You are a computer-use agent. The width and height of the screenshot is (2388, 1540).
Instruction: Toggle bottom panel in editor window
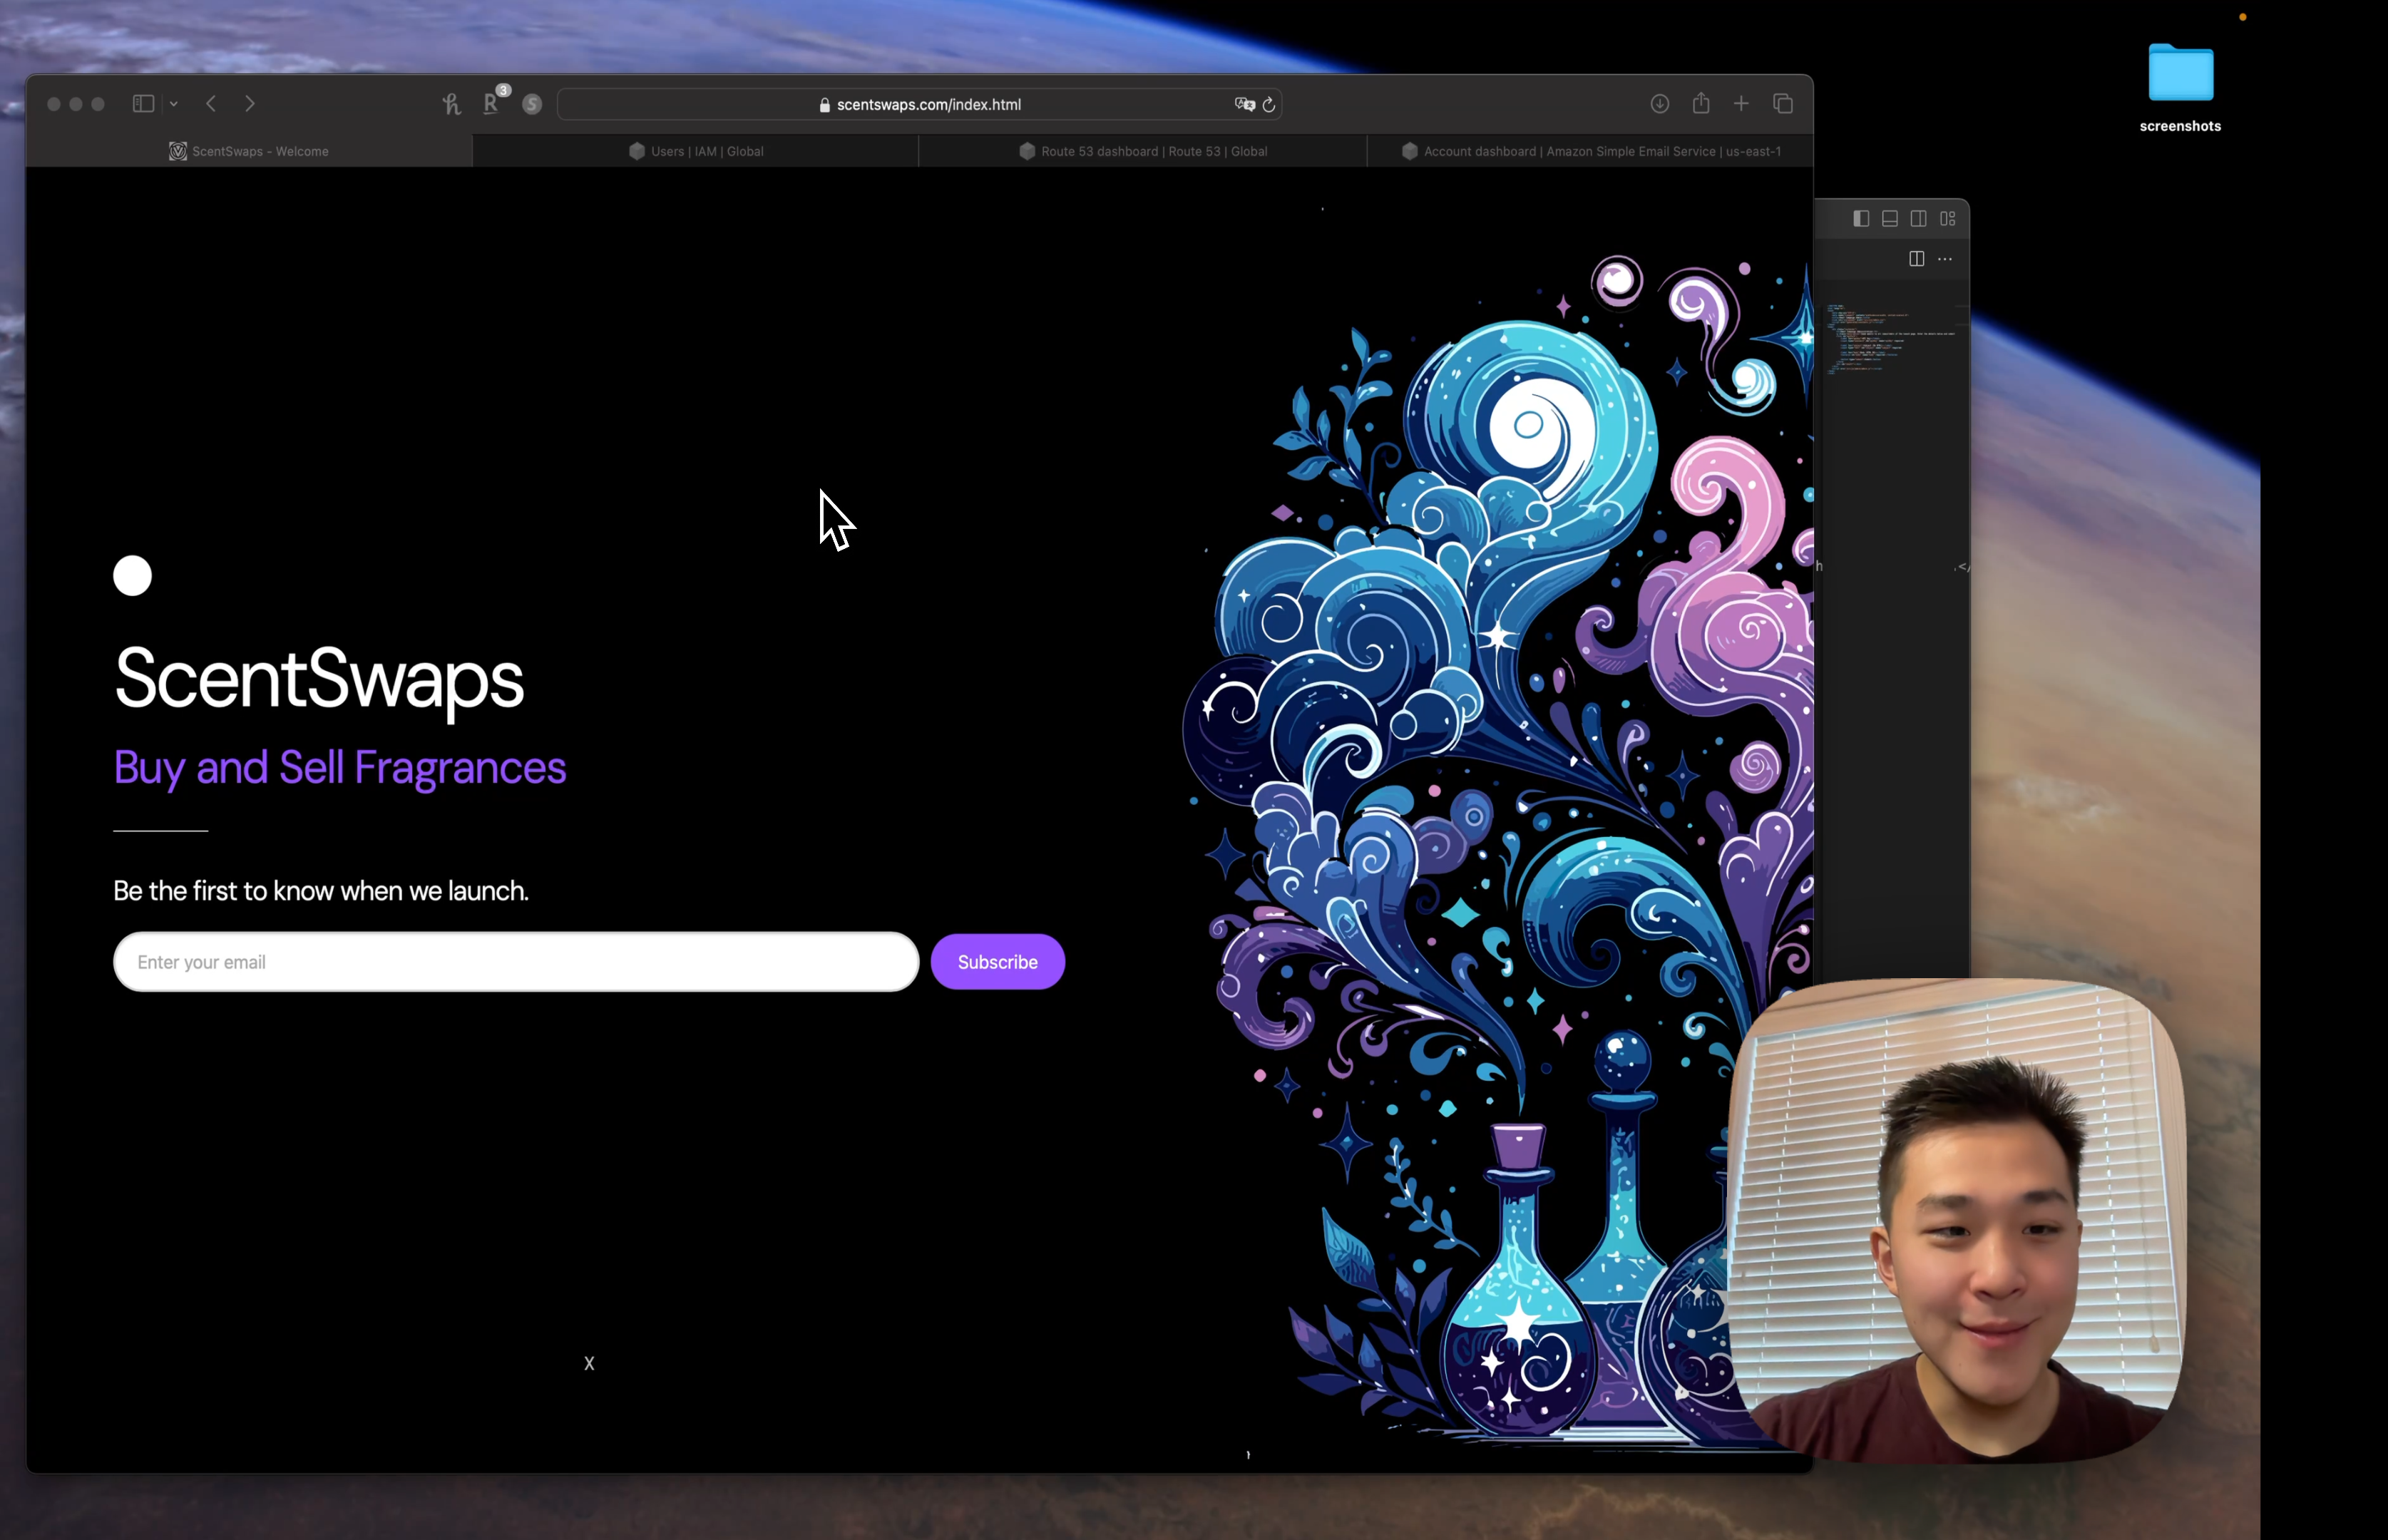tap(1890, 219)
